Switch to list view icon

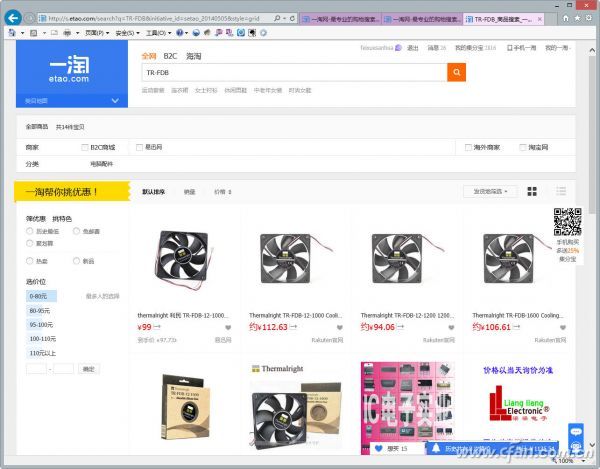(x=561, y=191)
